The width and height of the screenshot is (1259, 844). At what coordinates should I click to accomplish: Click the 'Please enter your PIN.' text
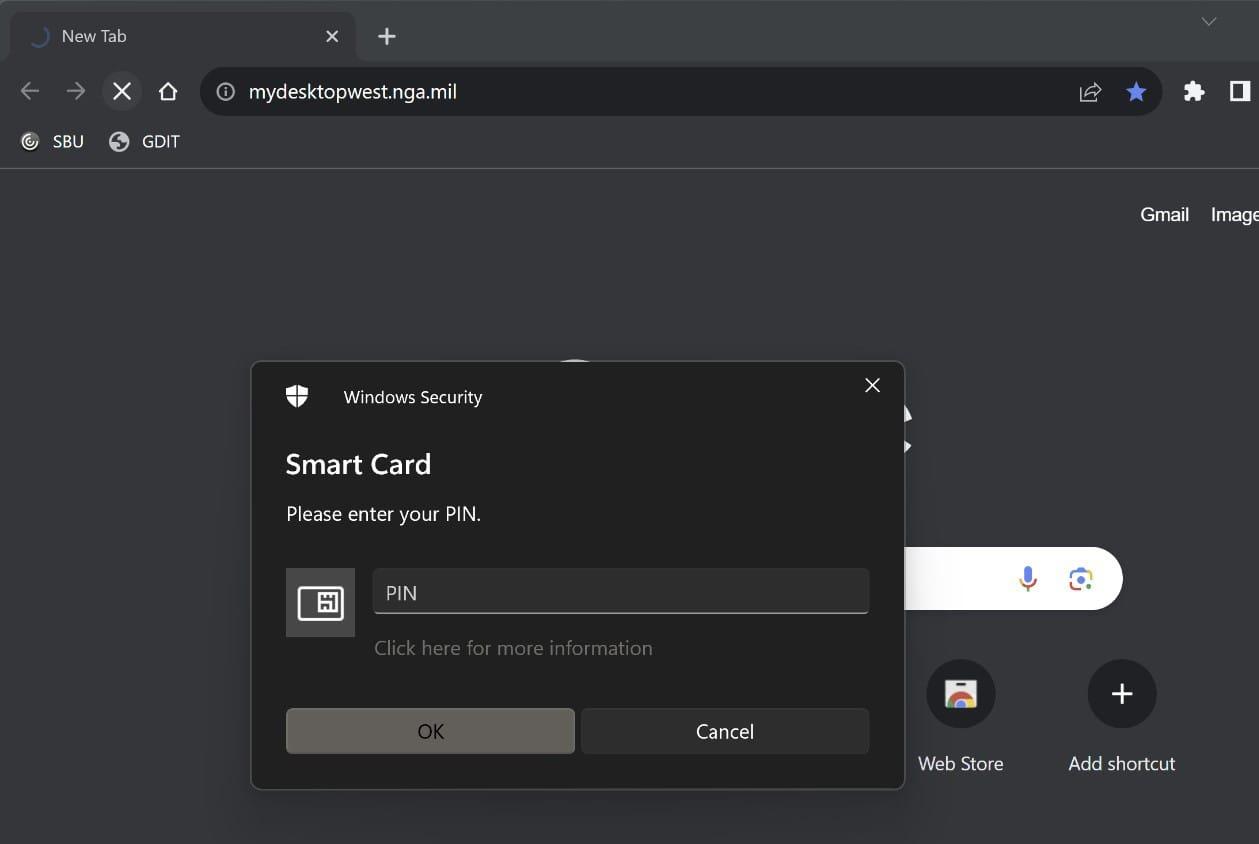click(x=384, y=514)
